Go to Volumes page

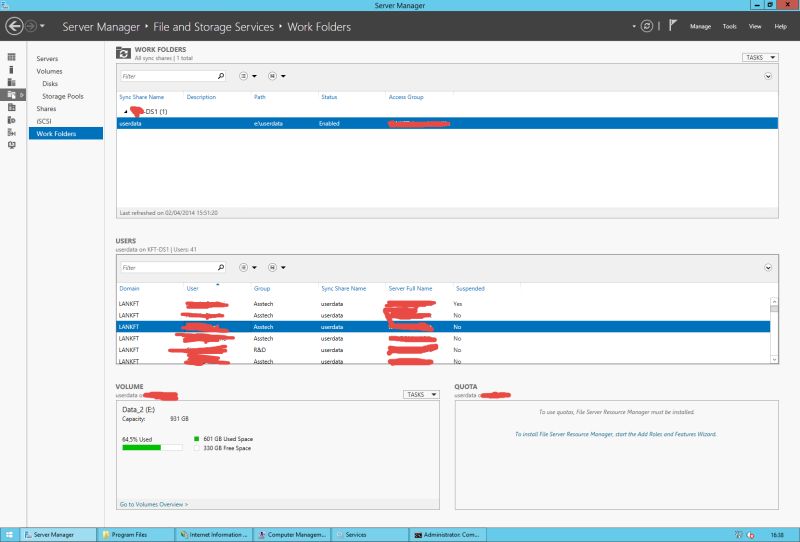(x=49, y=71)
